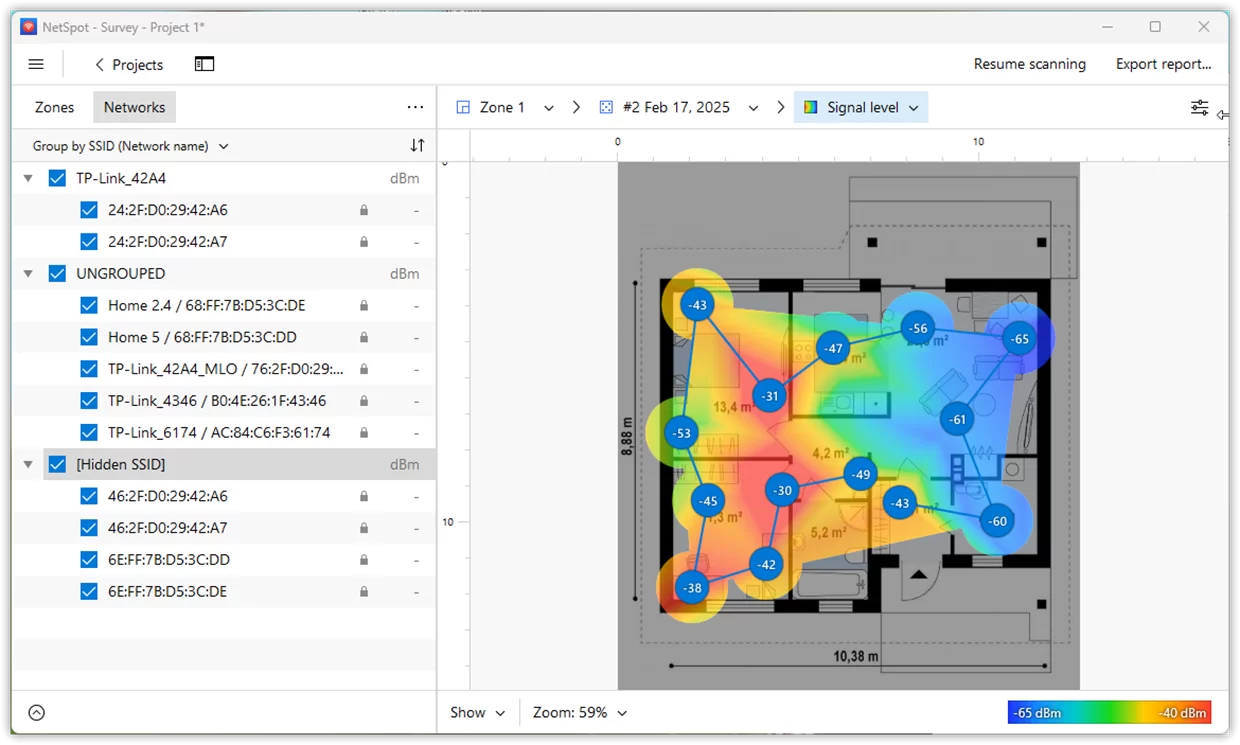
Task: Uncheck the 46:2F:D0:29:42:A6 checkbox
Action: point(89,496)
